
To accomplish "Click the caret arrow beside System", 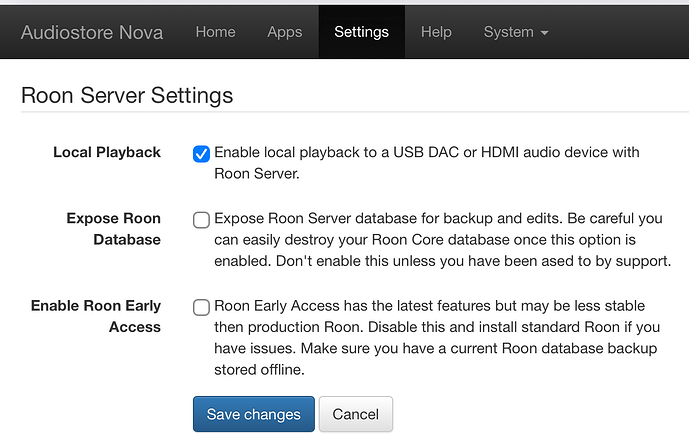I will click(x=544, y=33).
